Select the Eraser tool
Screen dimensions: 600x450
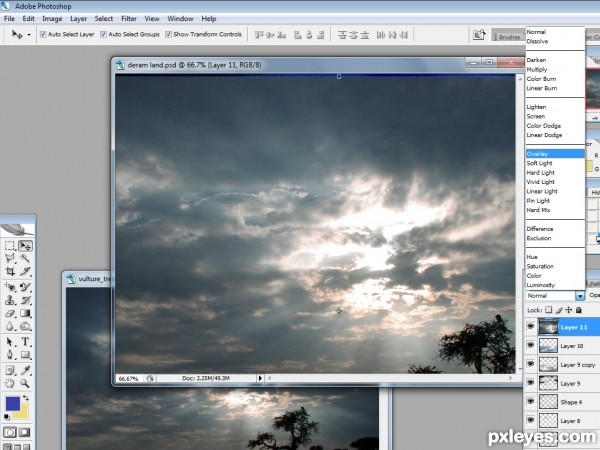coord(10,314)
